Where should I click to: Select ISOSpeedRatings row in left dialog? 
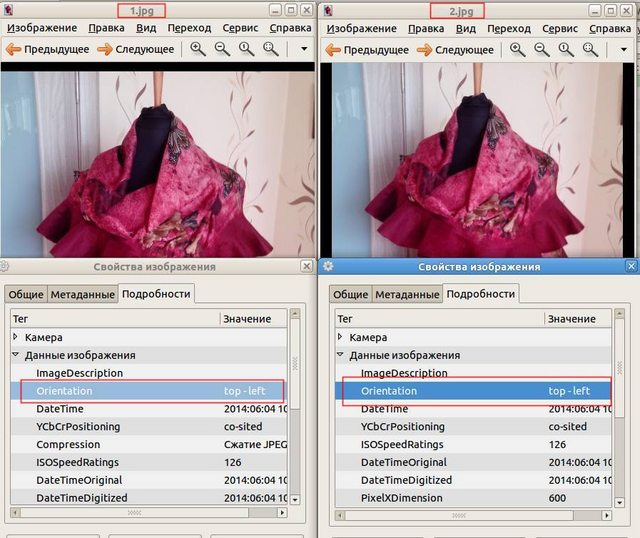coord(149,462)
